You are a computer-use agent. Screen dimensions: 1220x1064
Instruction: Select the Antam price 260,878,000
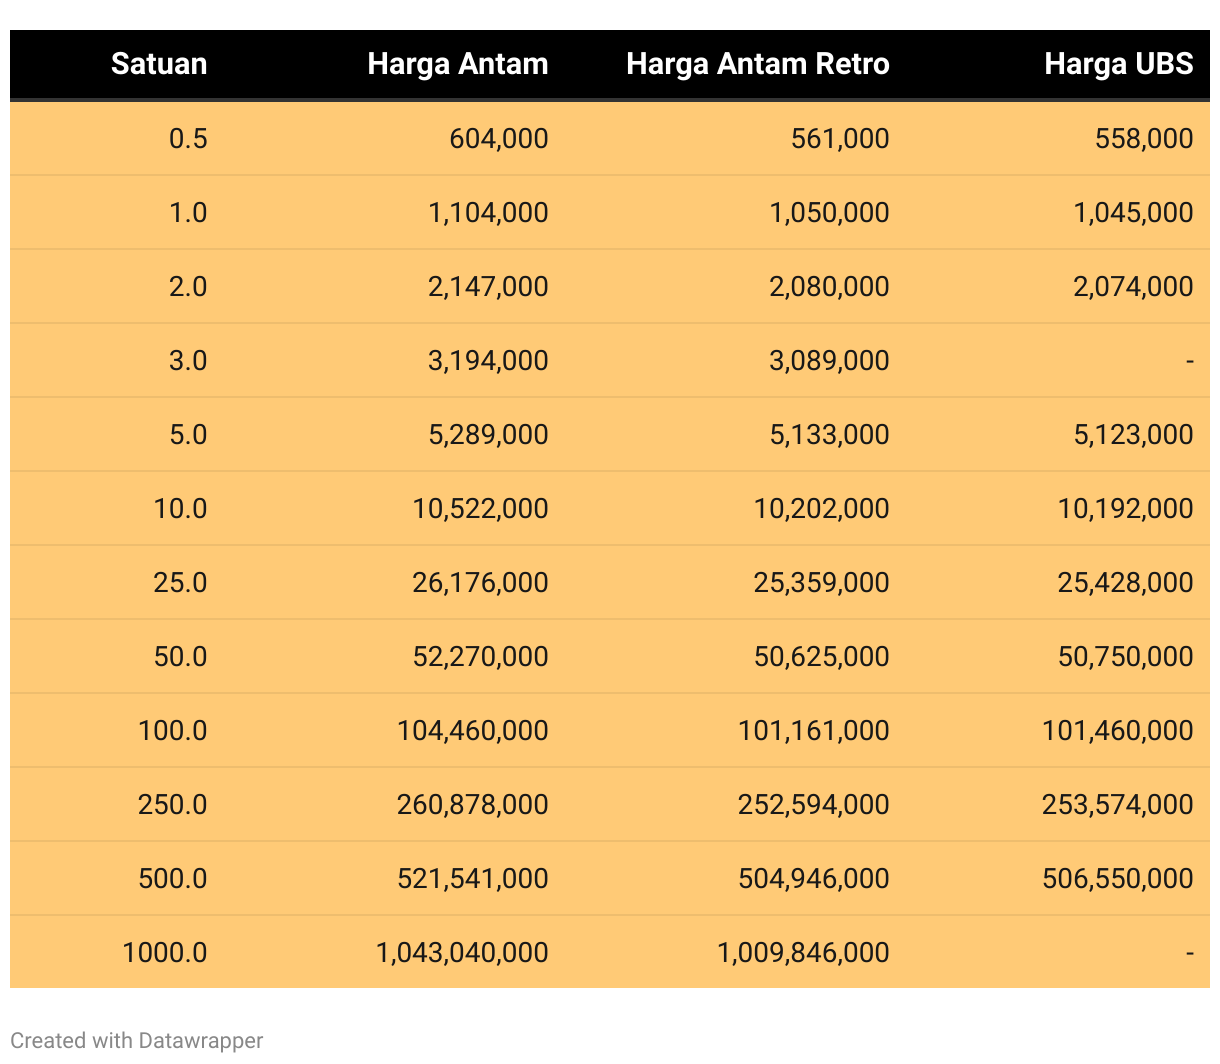tap(472, 804)
